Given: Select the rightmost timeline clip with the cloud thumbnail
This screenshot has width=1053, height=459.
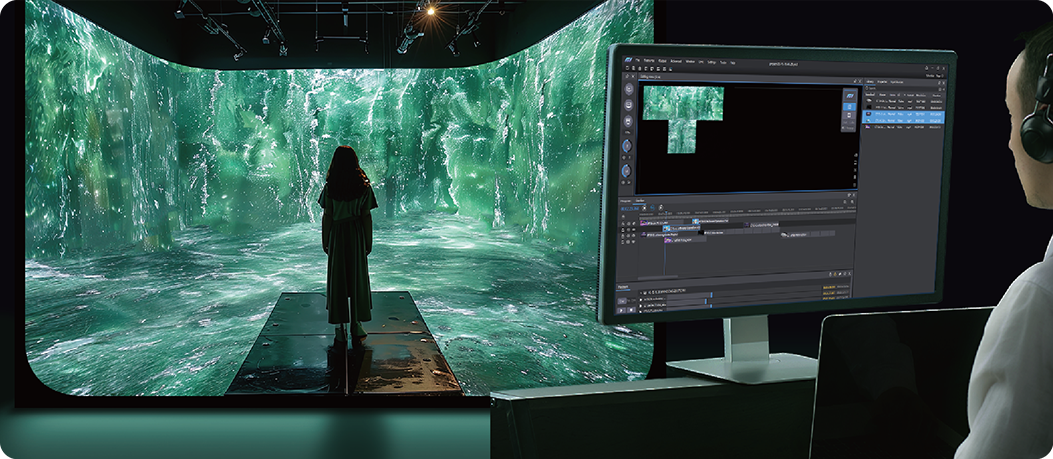Looking at the screenshot, I should pos(808,235).
